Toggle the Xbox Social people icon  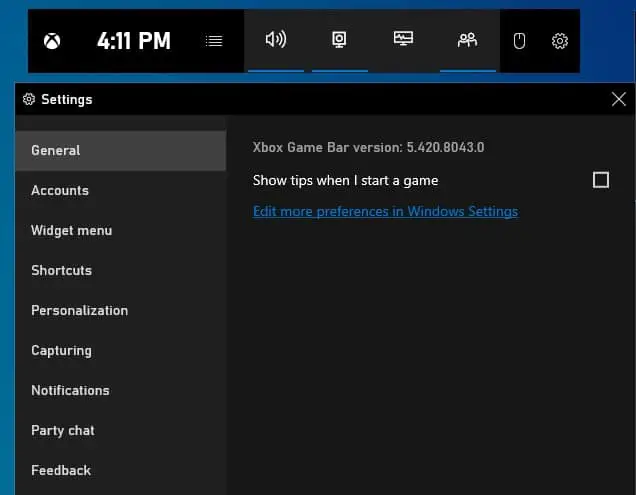[467, 40]
